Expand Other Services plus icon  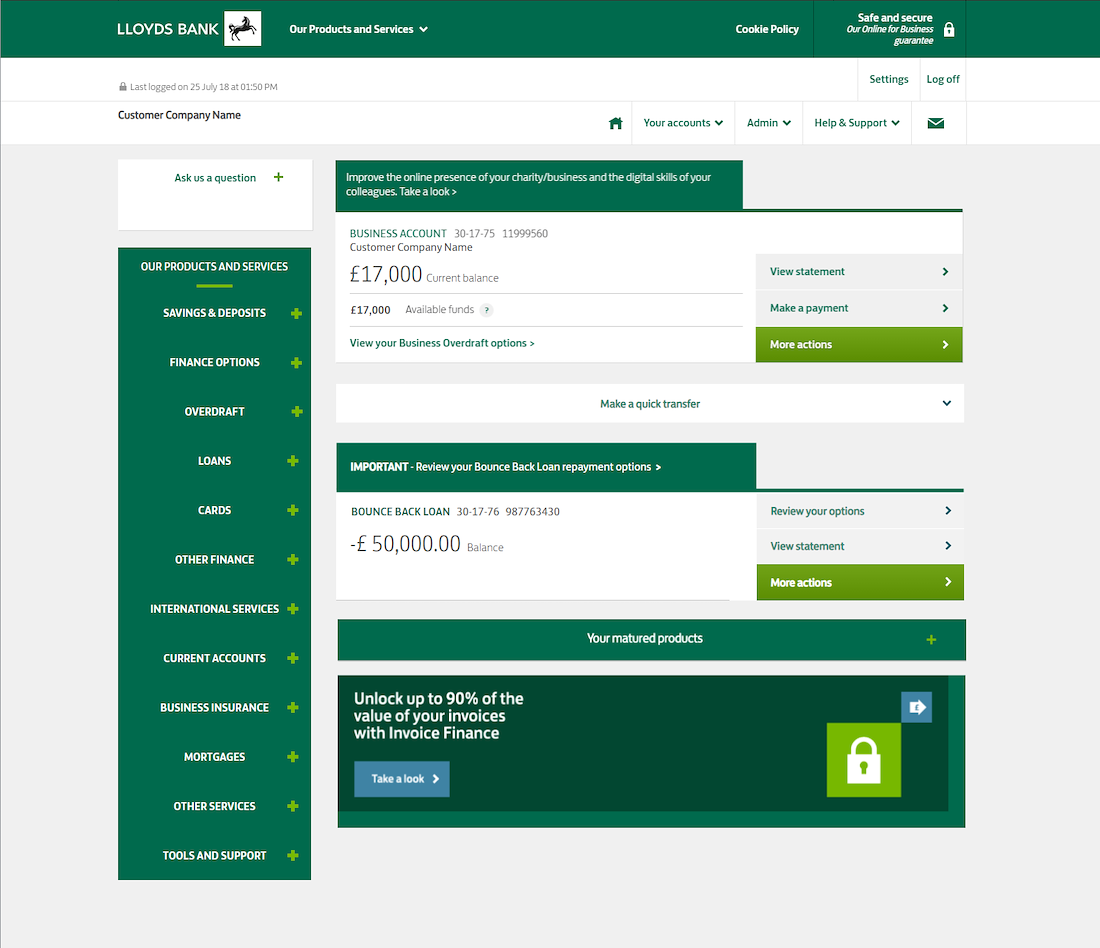tap(293, 806)
